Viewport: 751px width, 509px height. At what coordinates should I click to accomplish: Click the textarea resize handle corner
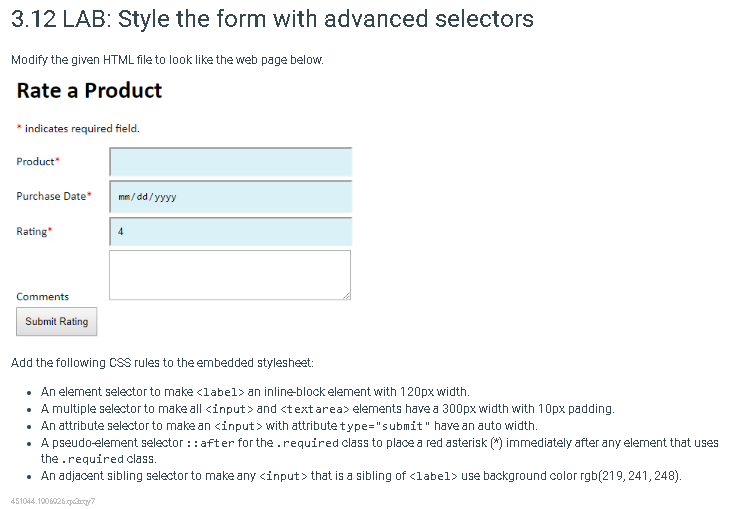click(x=347, y=296)
